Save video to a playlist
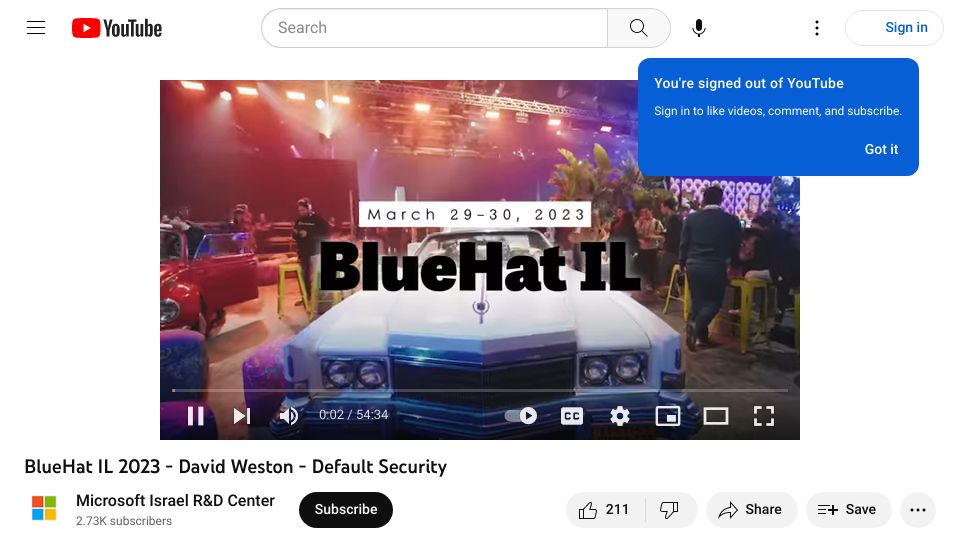The height and width of the screenshot is (540, 960). pos(848,509)
